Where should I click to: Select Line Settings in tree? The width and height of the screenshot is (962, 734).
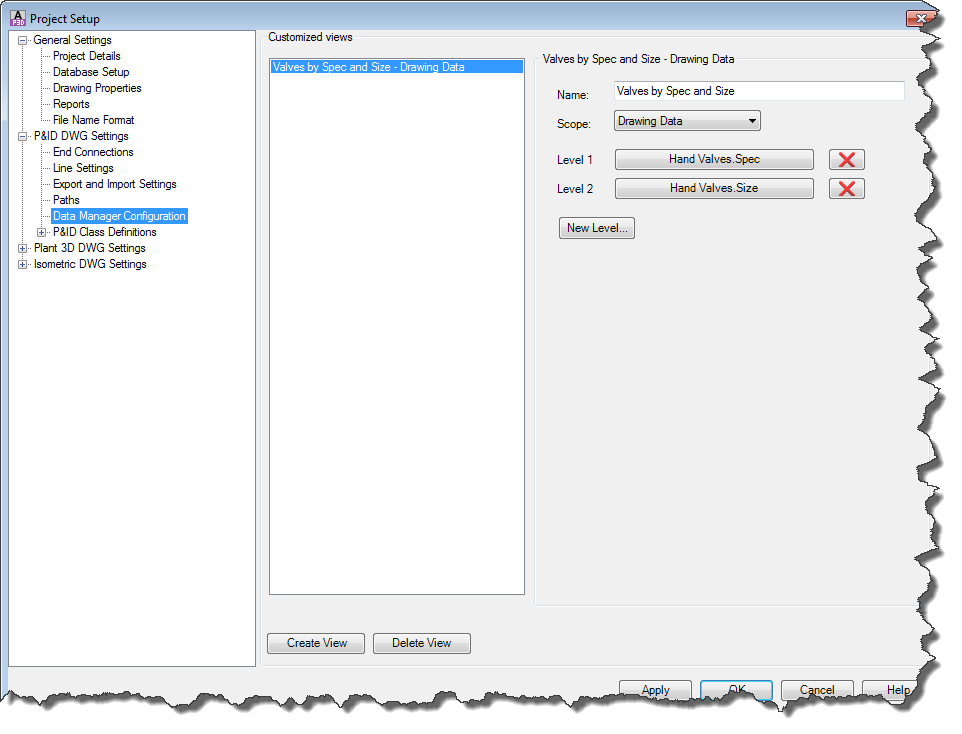point(83,168)
